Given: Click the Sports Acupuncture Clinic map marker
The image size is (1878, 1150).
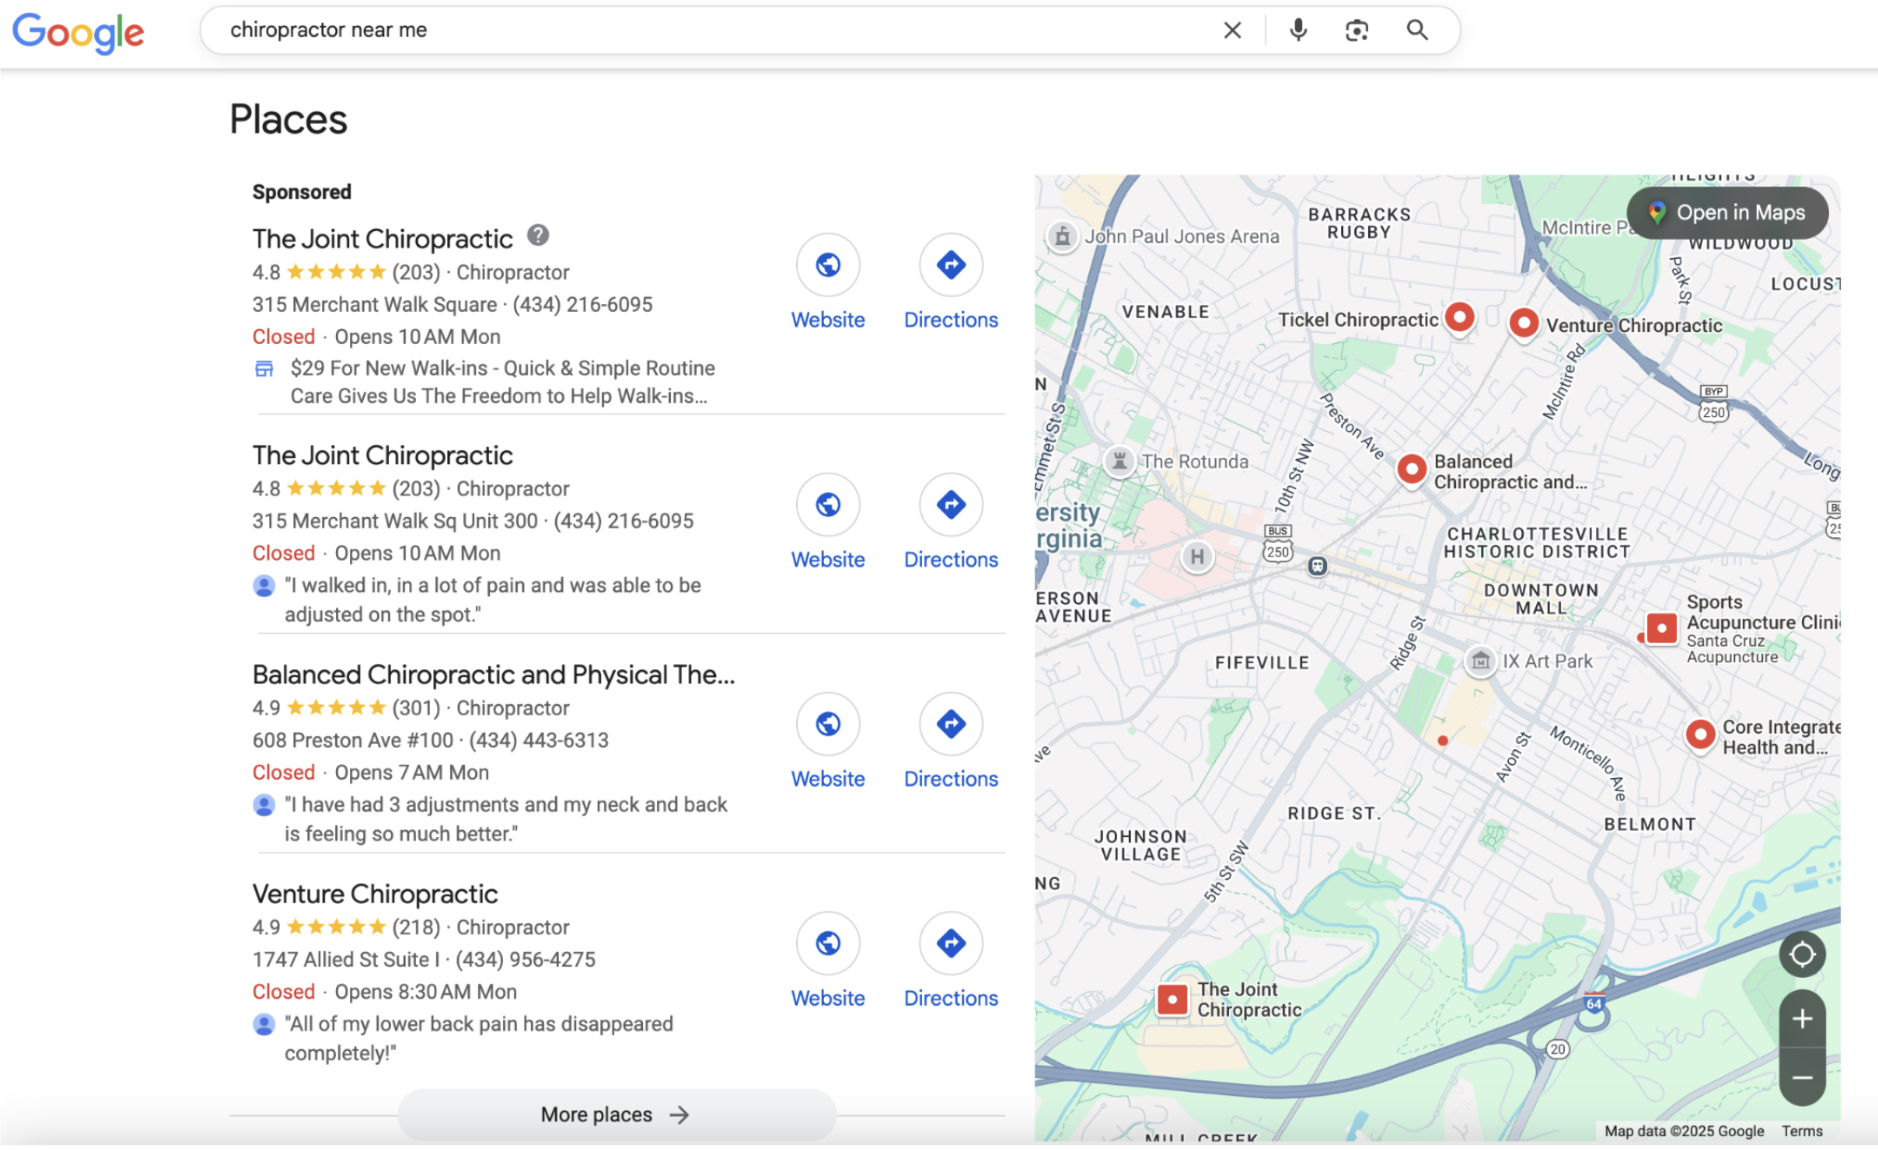Looking at the screenshot, I should pyautogui.click(x=1661, y=628).
